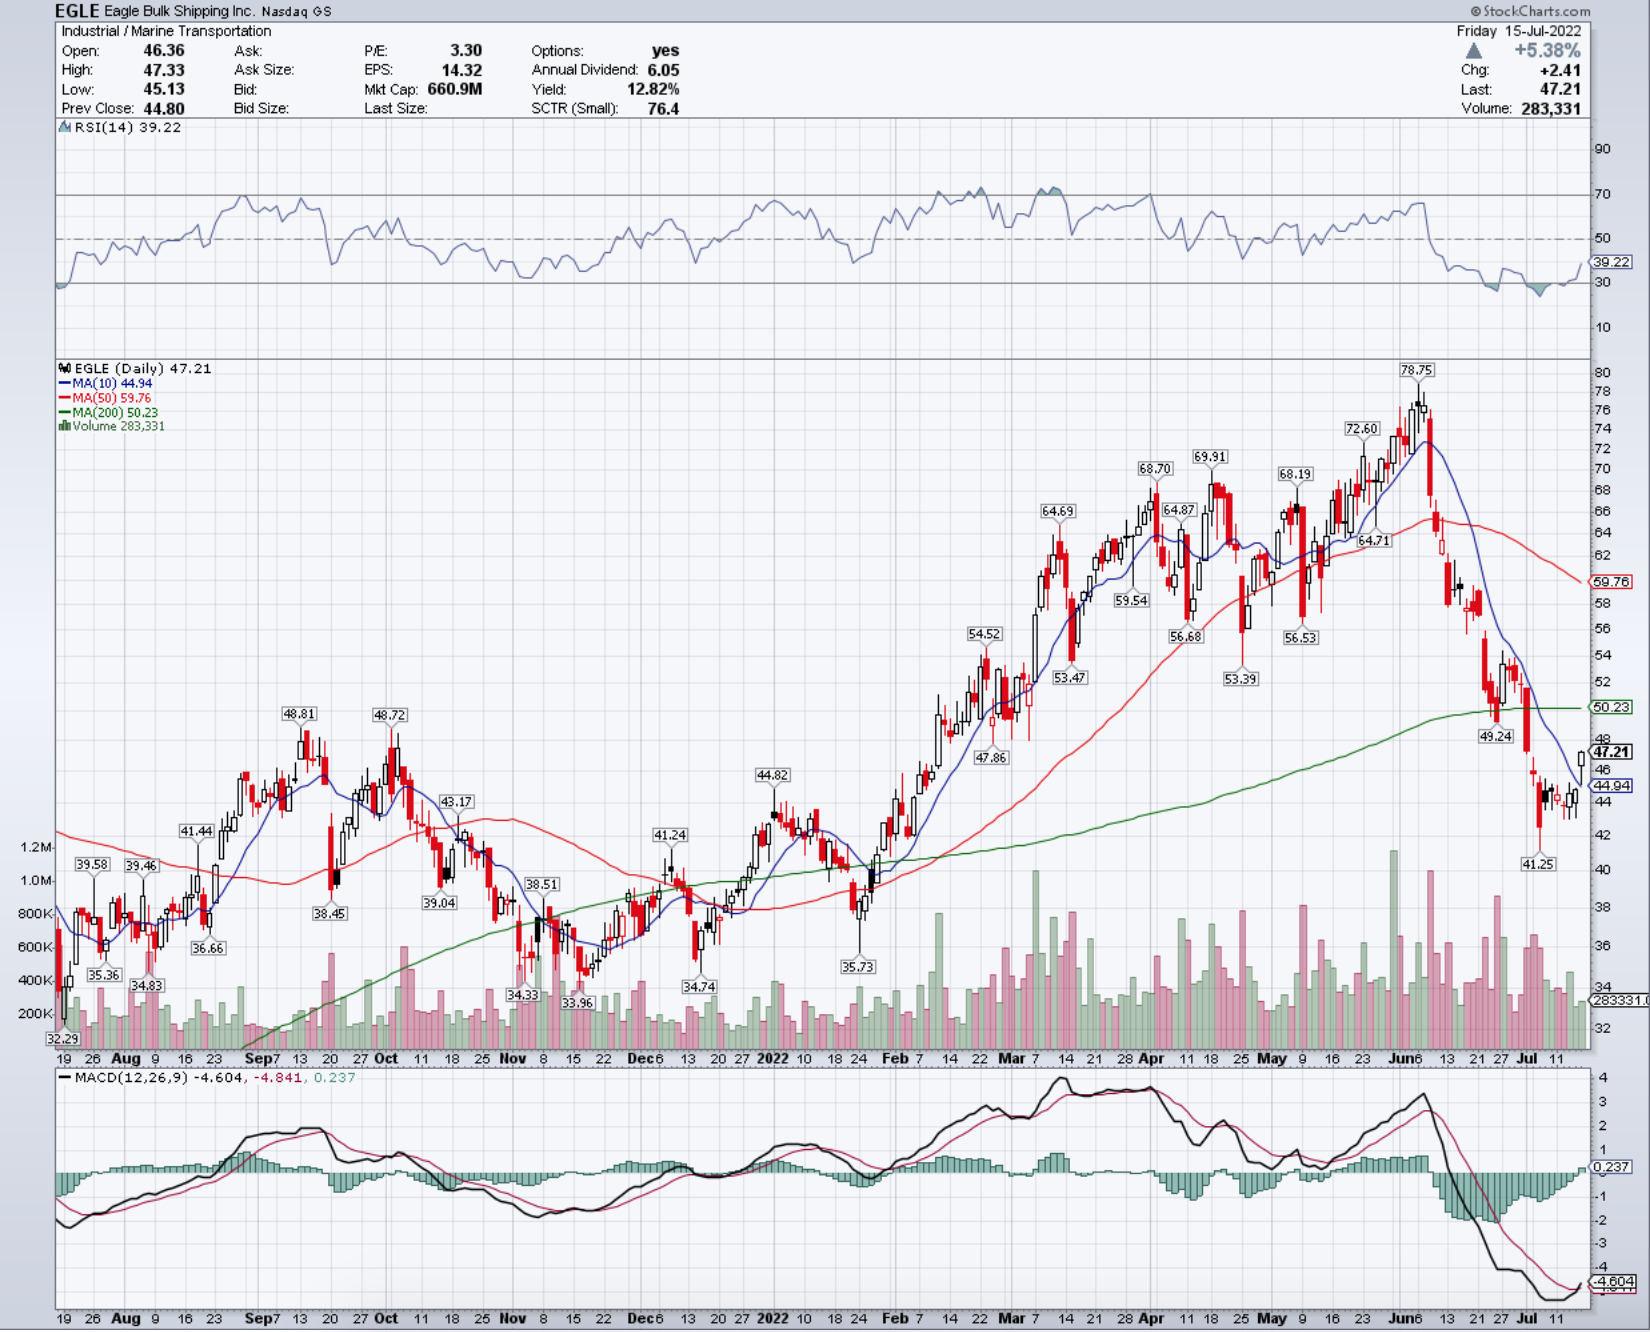Click the candlestick icon before EGLE (Daily)
This screenshot has width=1650, height=1332.
coord(65,368)
